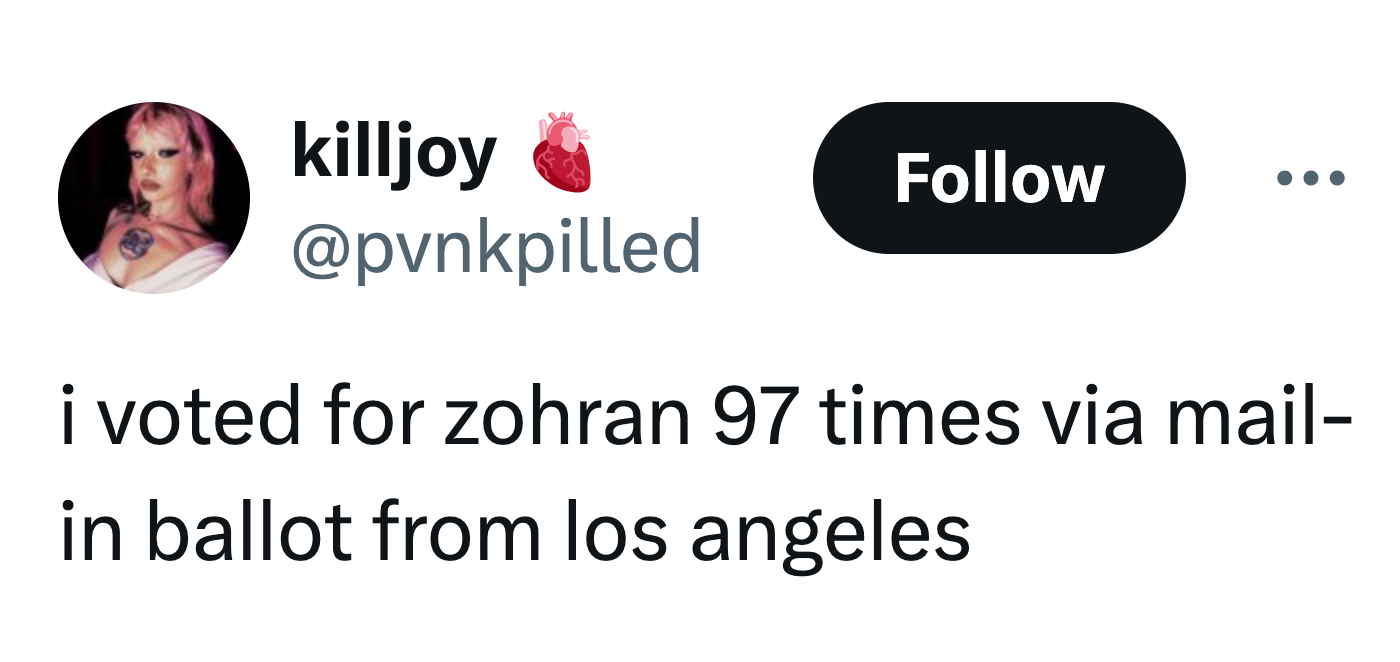Viewport: 1400px width, 662px height.
Task: Click the word "in" starting the second line
Action: [86, 532]
